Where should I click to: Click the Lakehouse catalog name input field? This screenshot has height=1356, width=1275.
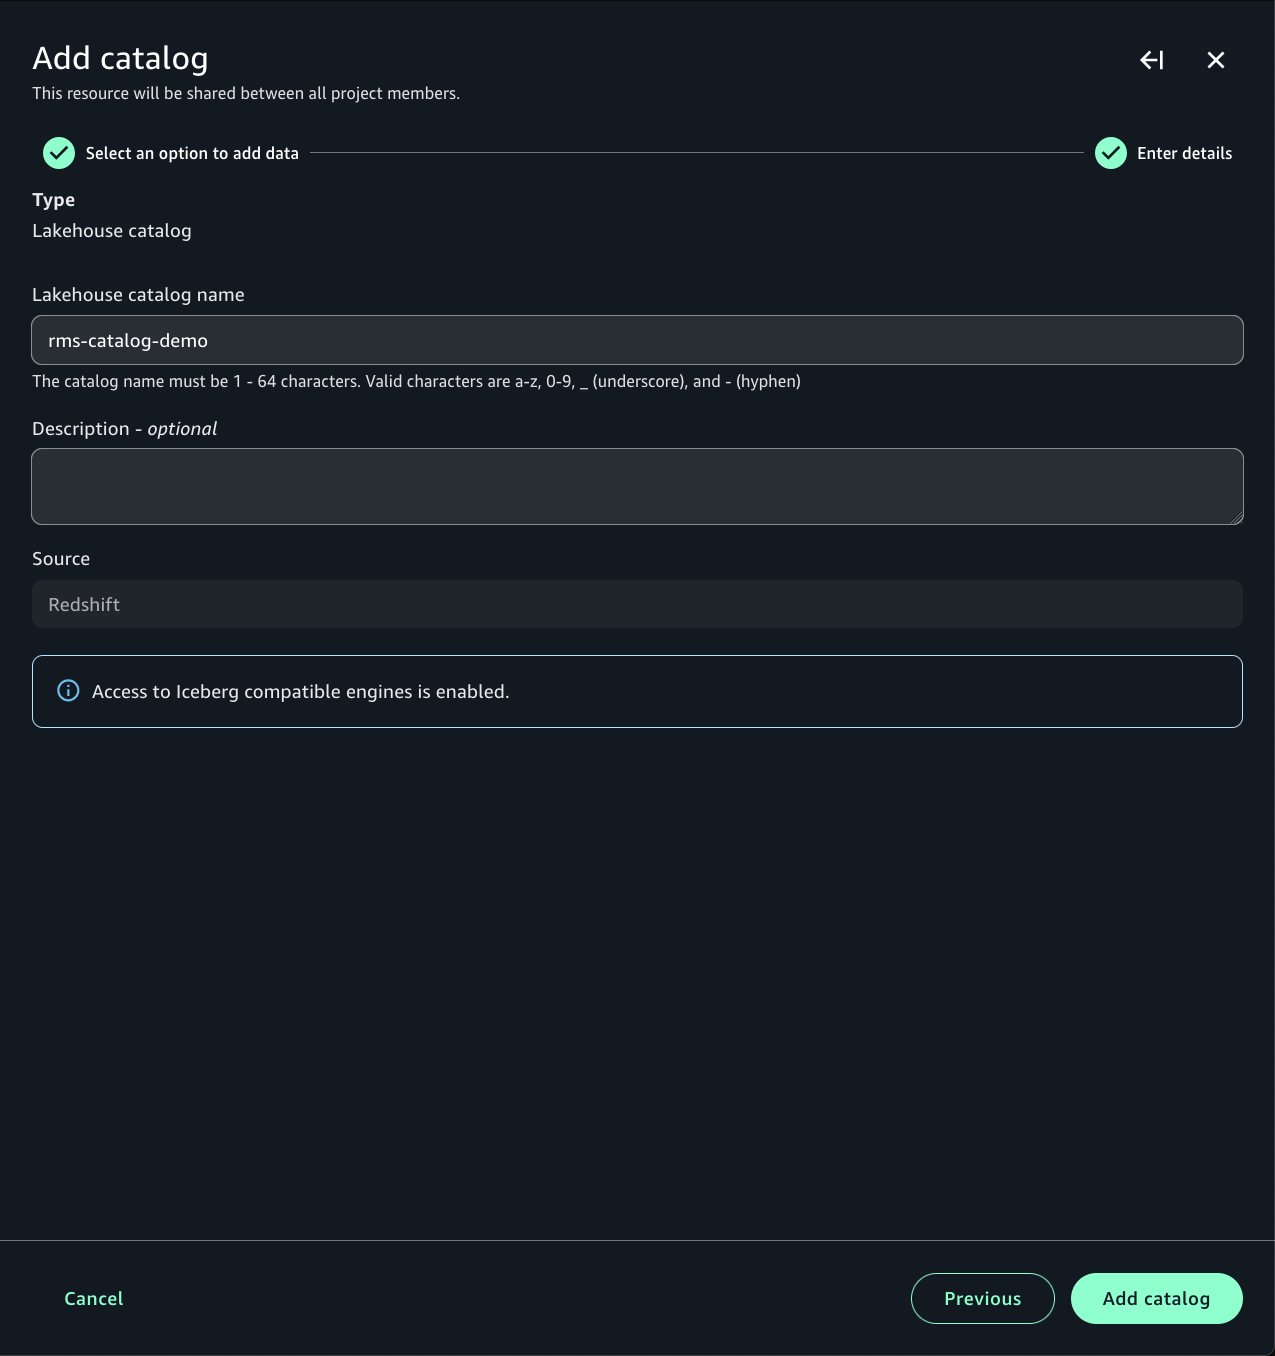pyautogui.click(x=637, y=340)
